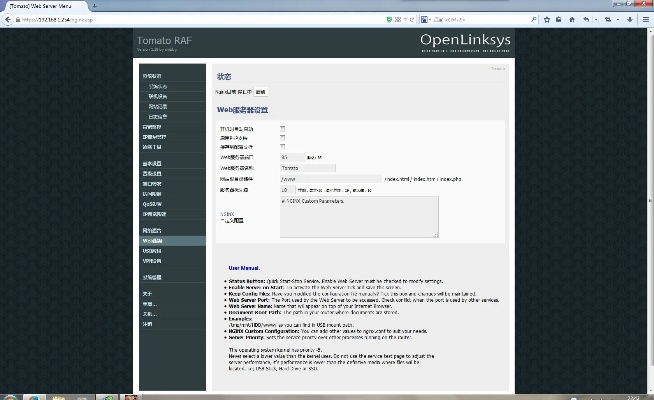Click inside the NGINX Custom Parameters textarea
Viewport: 654px width, 400px height.
[359, 217]
